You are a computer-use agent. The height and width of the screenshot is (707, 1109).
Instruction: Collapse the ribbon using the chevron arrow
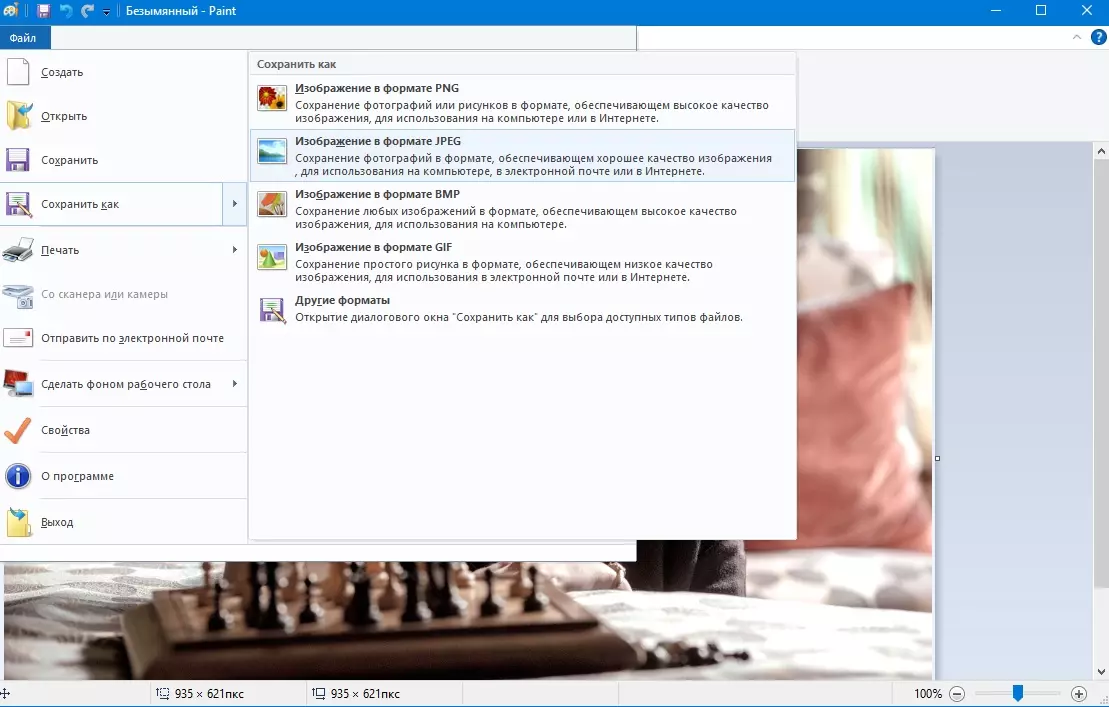coord(1077,37)
